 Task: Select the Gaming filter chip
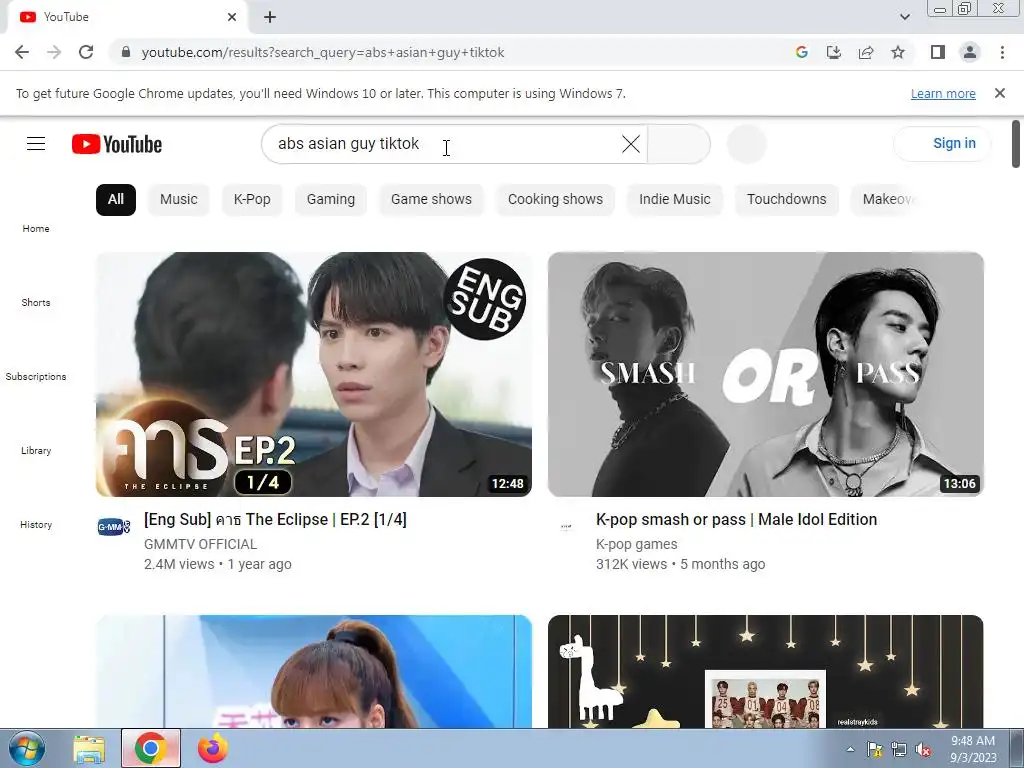click(x=330, y=199)
